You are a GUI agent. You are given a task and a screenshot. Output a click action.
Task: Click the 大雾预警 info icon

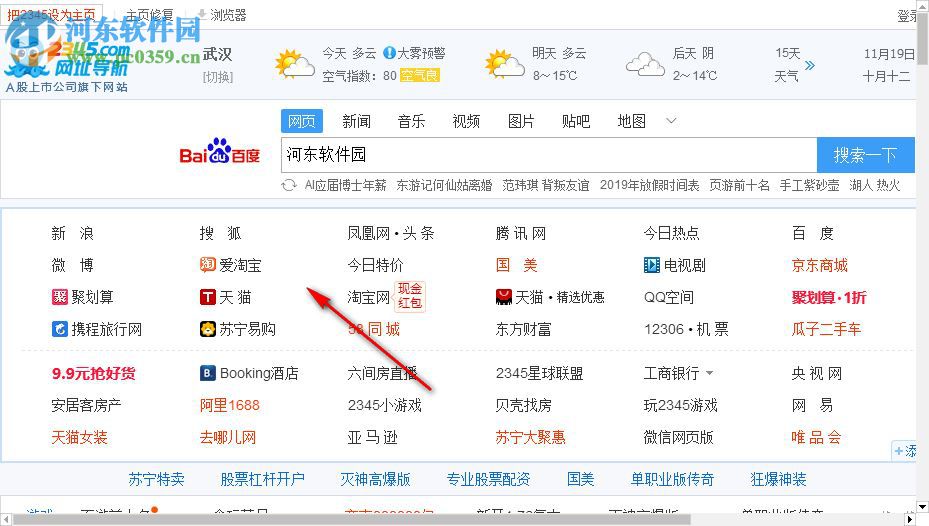tap(389, 53)
